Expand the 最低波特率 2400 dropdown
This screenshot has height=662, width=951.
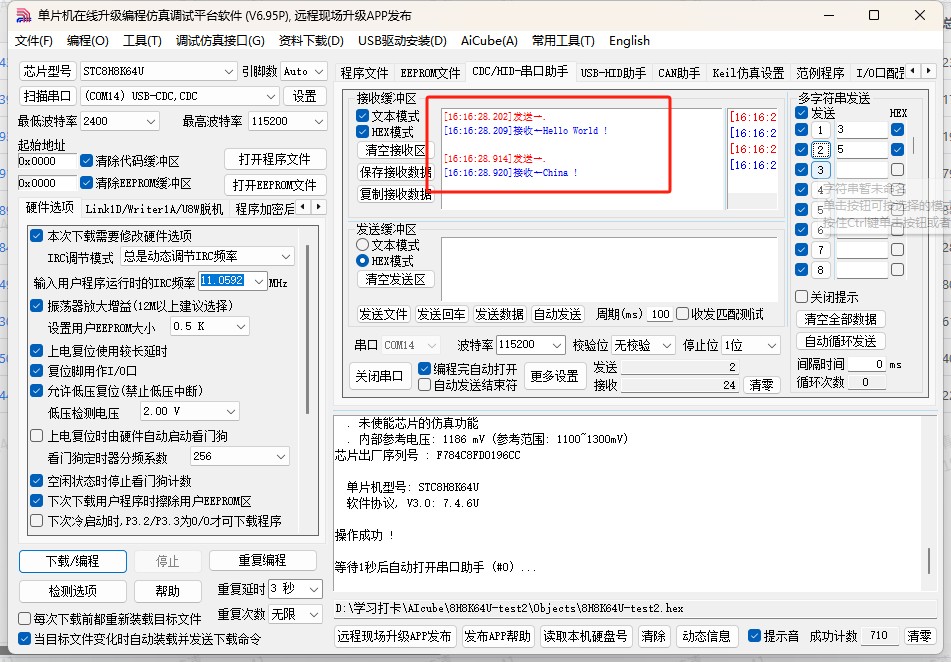click(x=151, y=121)
